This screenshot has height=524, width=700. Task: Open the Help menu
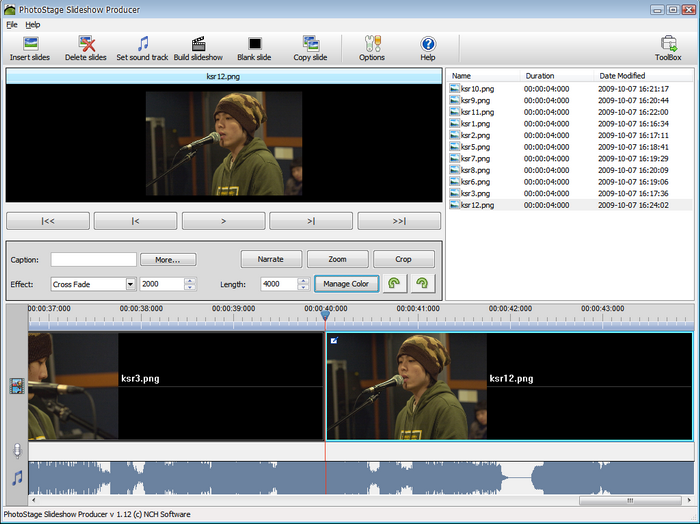point(33,24)
